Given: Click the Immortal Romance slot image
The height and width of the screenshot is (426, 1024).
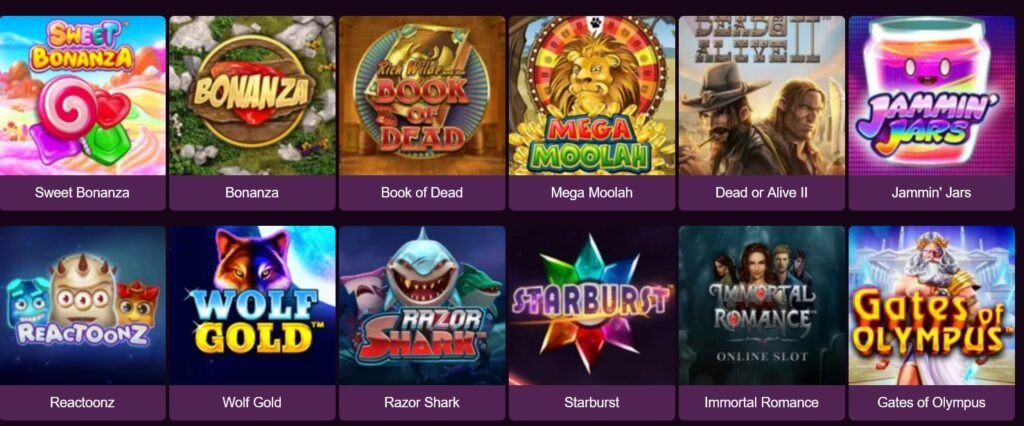Looking at the screenshot, I should [x=761, y=306].
